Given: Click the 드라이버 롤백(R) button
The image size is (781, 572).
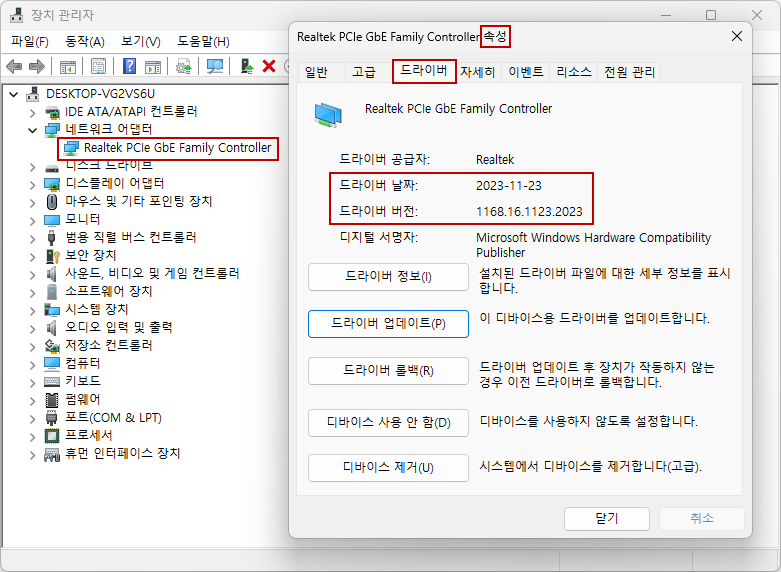Looking at the screenshot, I should tap(388, 371).
